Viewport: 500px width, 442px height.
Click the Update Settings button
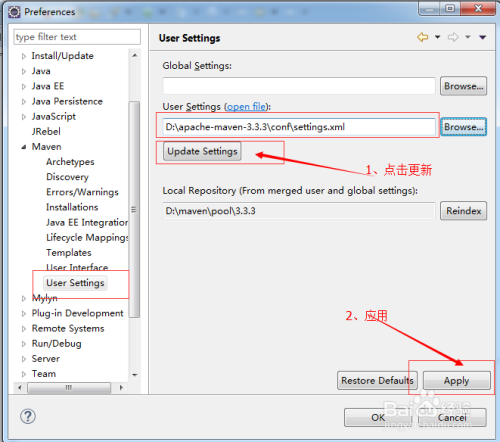(x=202, y=151)
